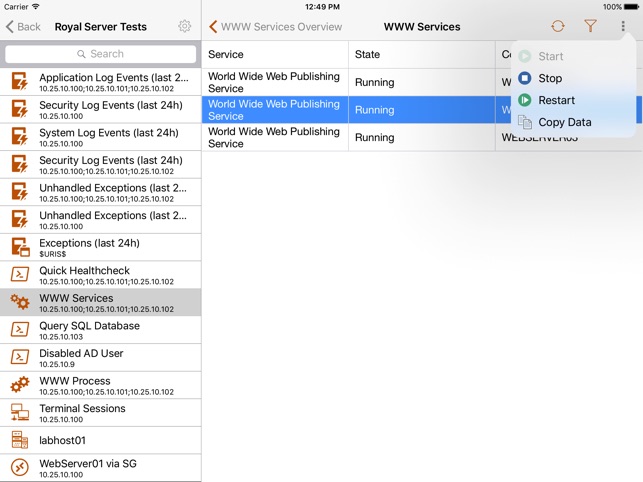The height and width of the screenshot is (482, 643).
Task: Return to WWW Services Overview
Action: pyautogui.click(x=275, y=27)
